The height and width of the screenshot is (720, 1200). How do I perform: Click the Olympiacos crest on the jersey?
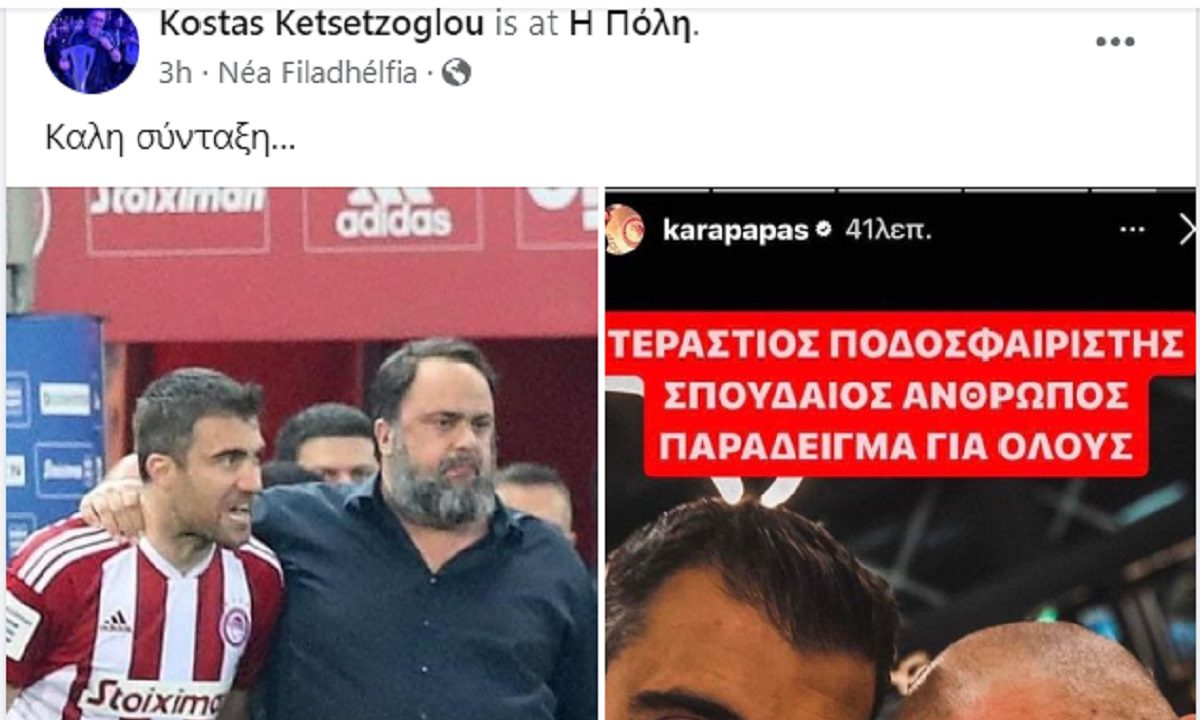(235, 625)
